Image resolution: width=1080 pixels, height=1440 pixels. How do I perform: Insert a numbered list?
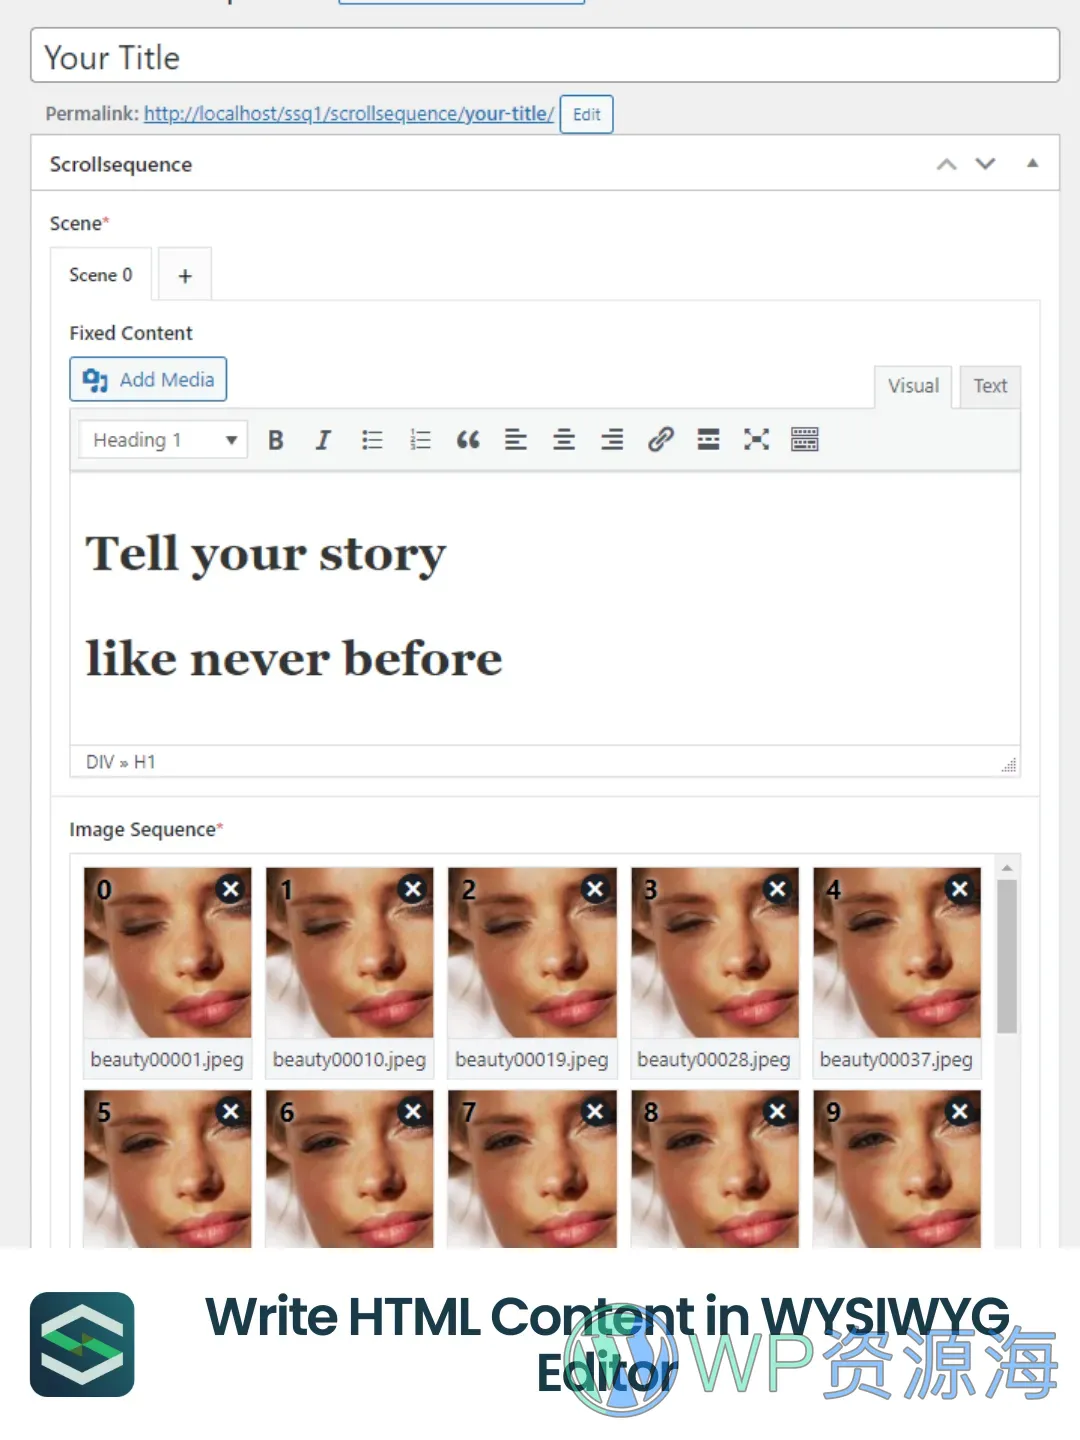(x=420, y=440)
